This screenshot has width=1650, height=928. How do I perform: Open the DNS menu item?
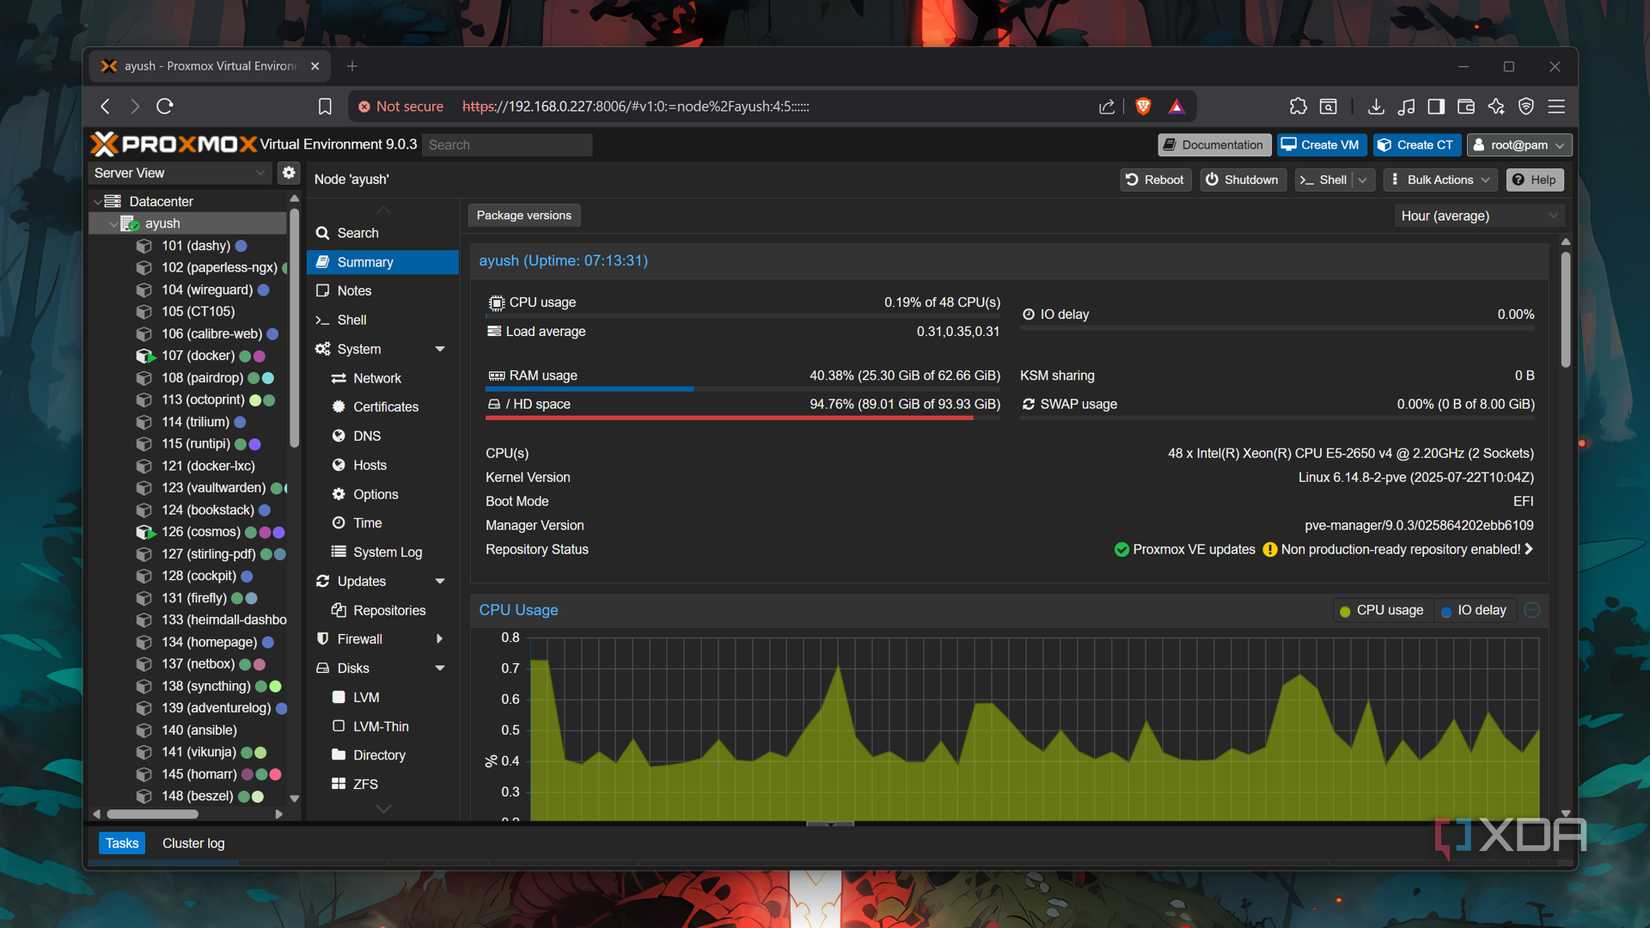point(383,436)
